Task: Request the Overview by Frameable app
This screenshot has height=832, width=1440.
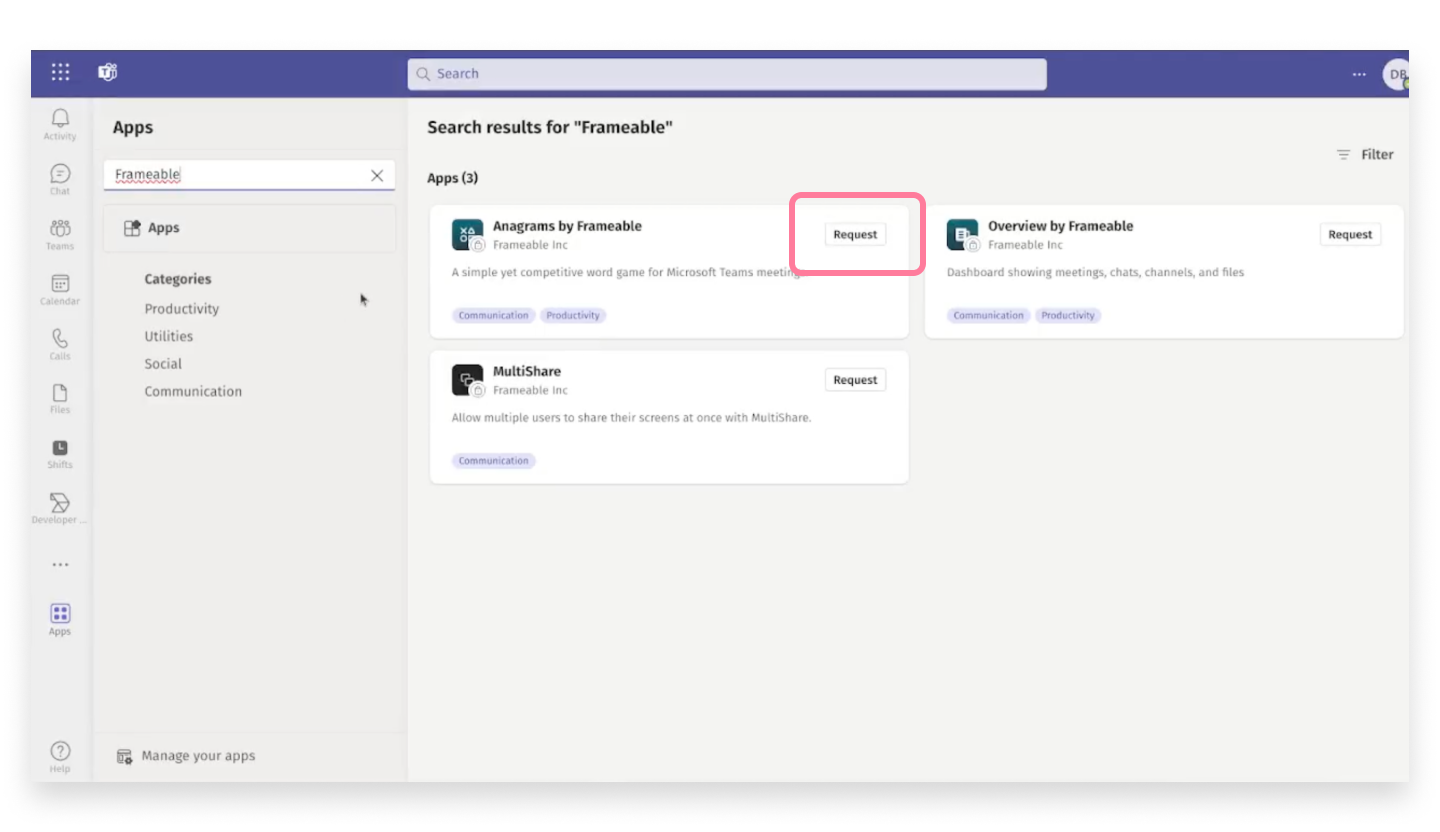Action: click(1350, 234)
